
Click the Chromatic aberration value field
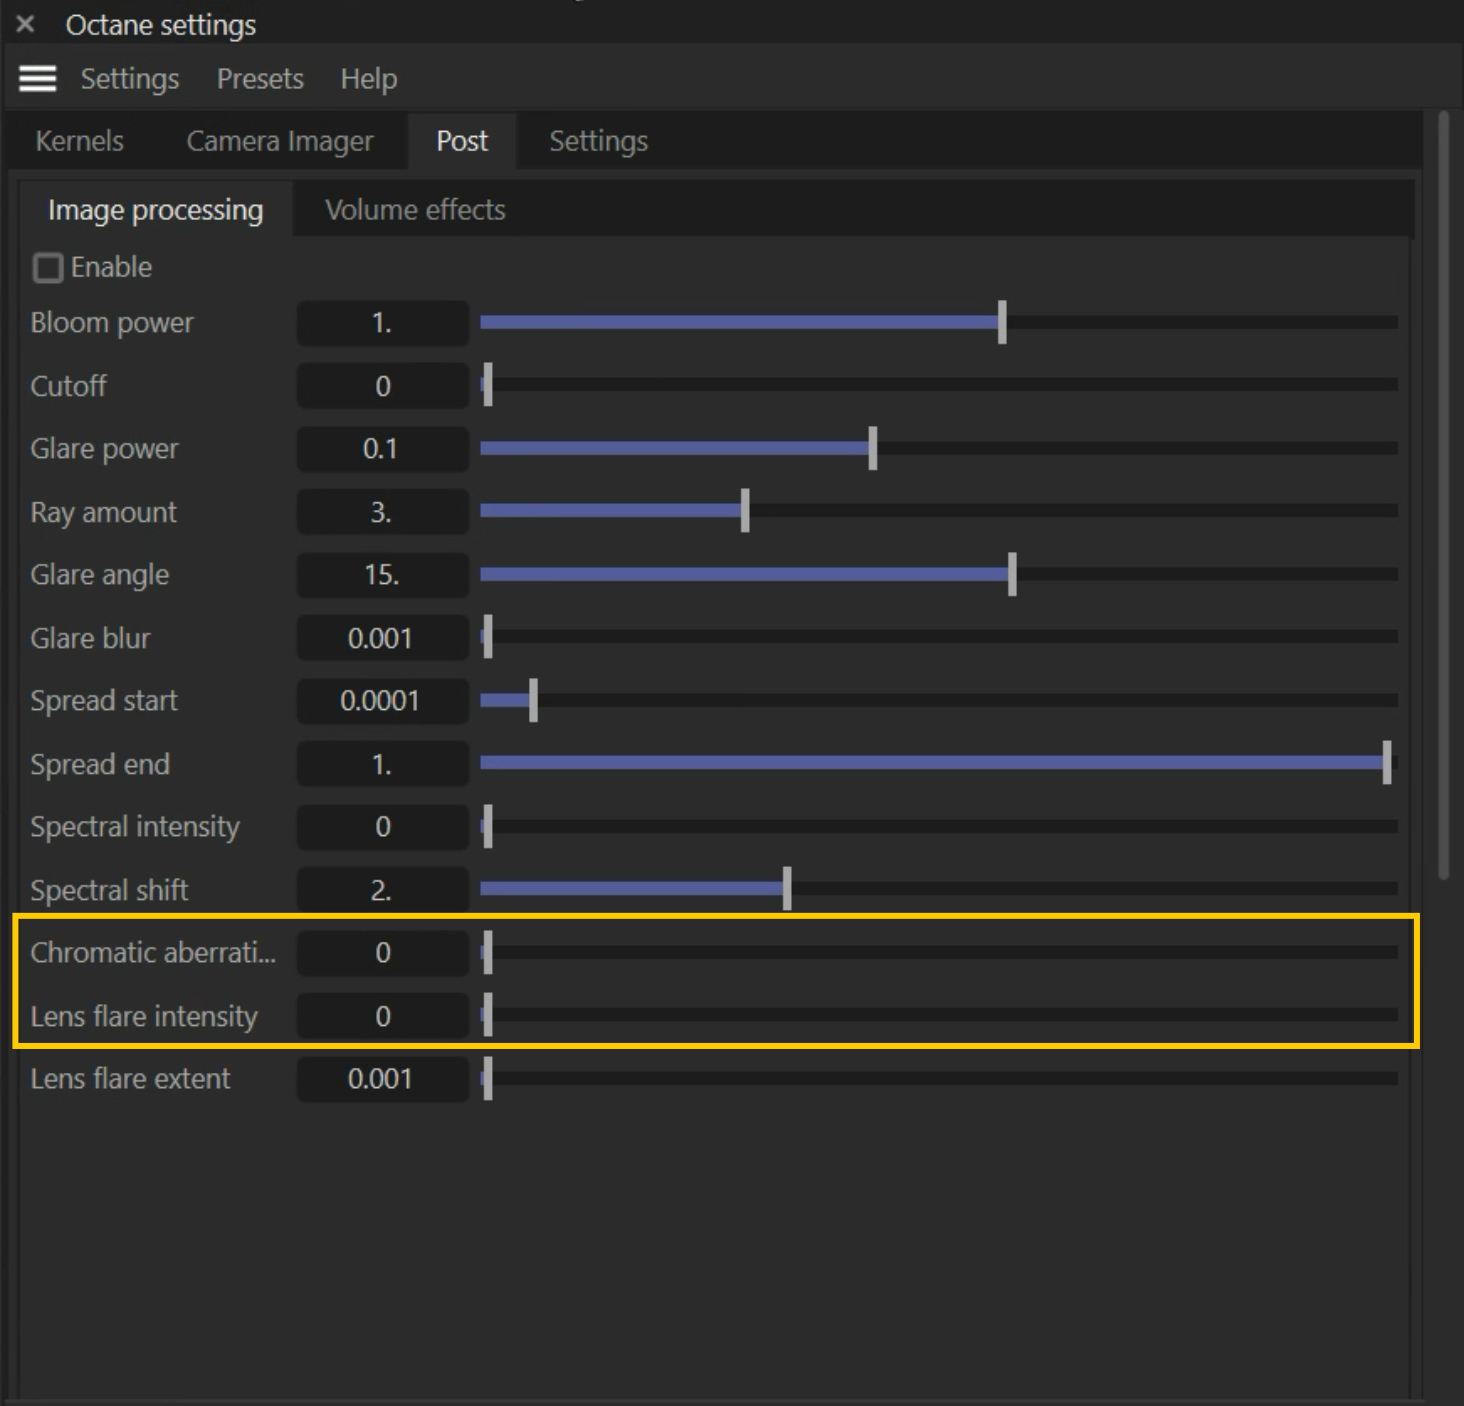click(x=382, y=953)
